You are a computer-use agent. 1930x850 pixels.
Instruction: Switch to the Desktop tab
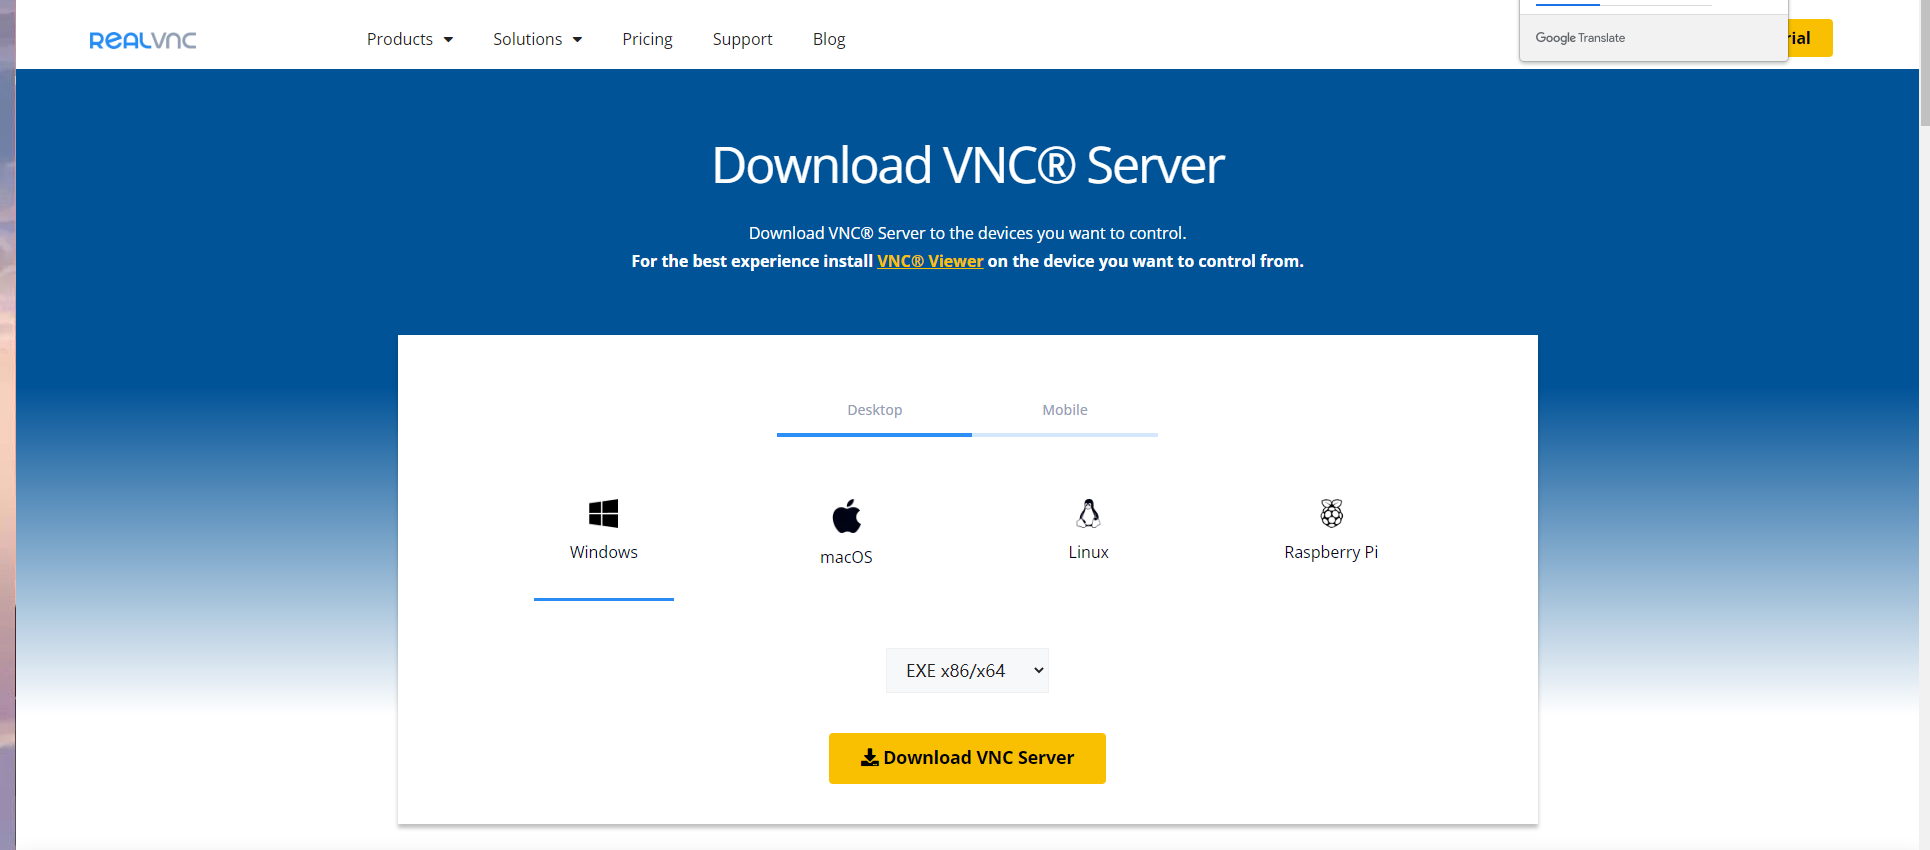point(874,410)
